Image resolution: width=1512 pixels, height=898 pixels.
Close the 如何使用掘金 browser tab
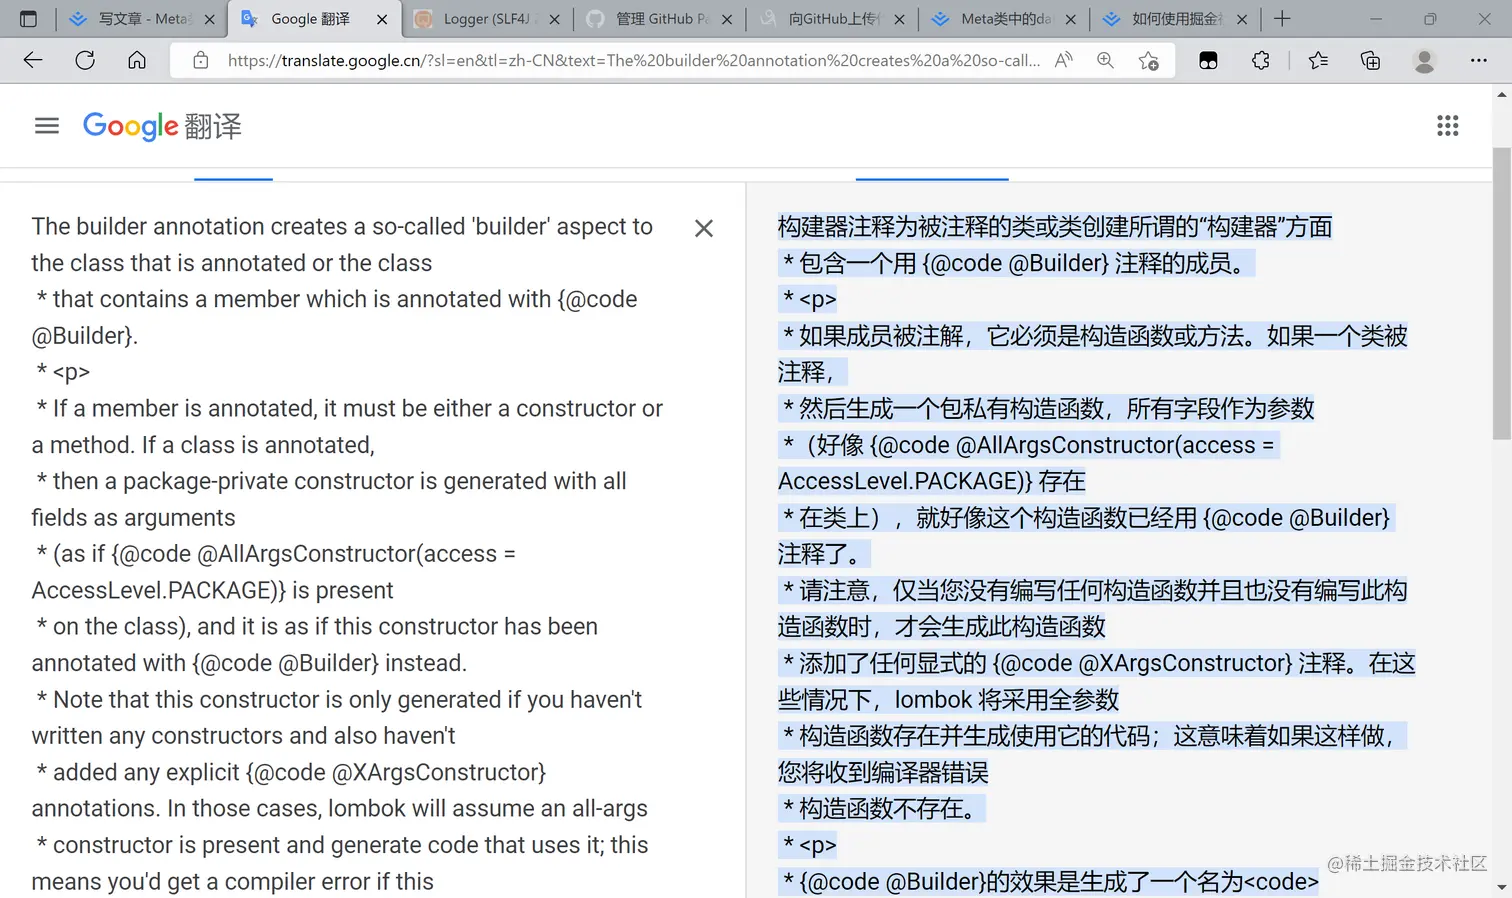pyautogui.click(x=1242, y=19)
